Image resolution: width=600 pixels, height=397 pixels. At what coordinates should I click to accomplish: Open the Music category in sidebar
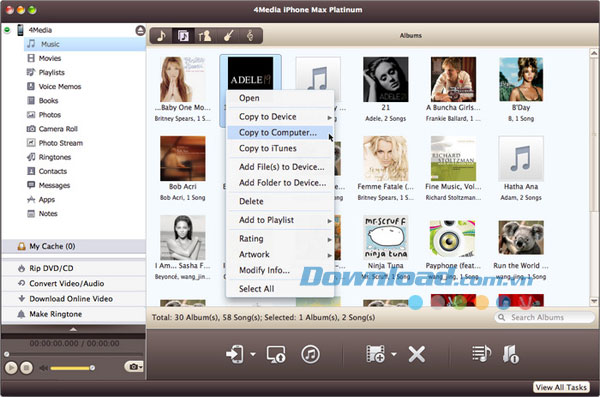(85, 44)
